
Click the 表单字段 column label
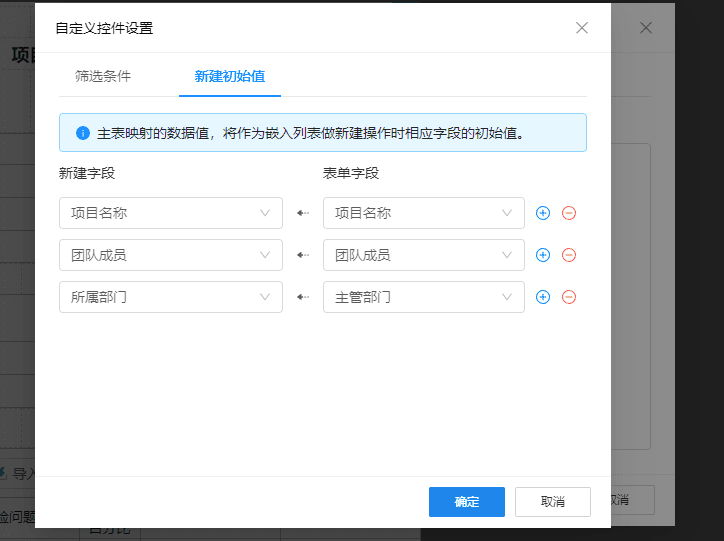pos(351,173)
